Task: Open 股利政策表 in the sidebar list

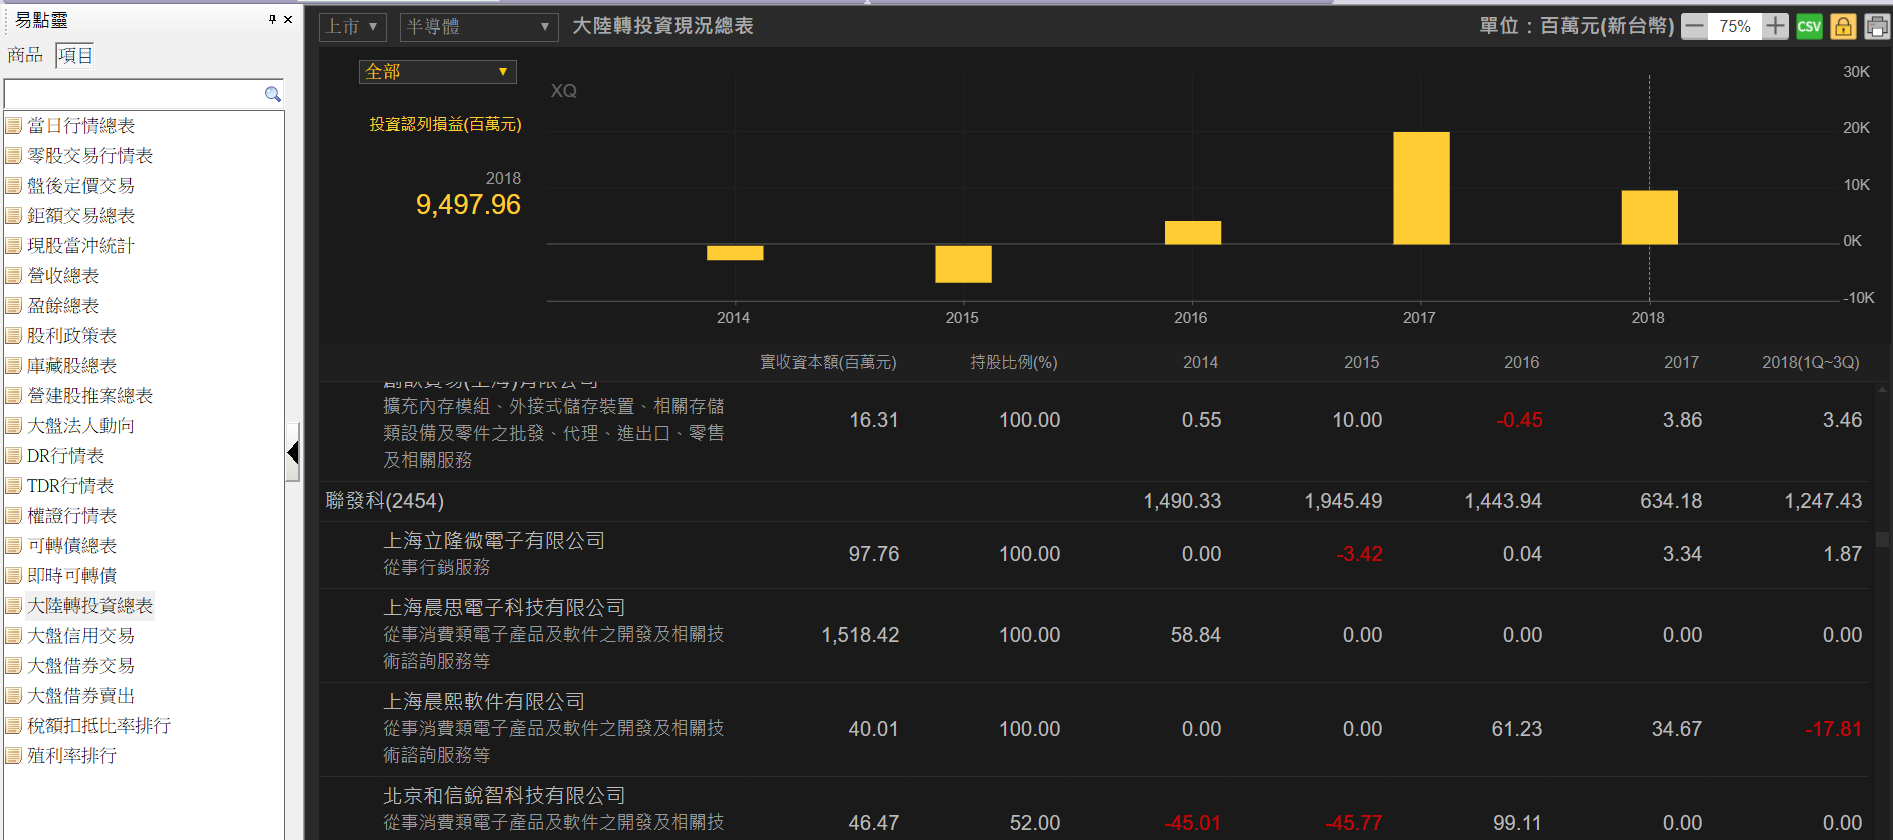Action: coord(72,335)
